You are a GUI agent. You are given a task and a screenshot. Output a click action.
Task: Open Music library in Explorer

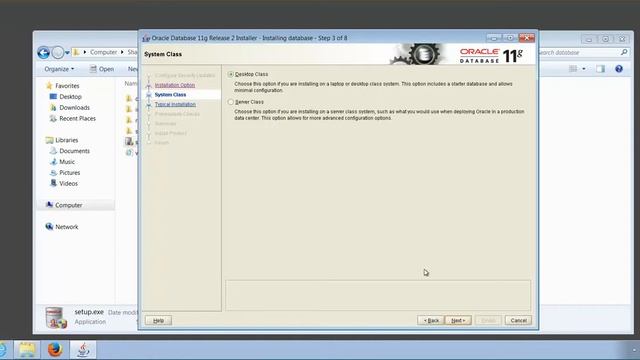pyautogui.click(x=67, y=162)
